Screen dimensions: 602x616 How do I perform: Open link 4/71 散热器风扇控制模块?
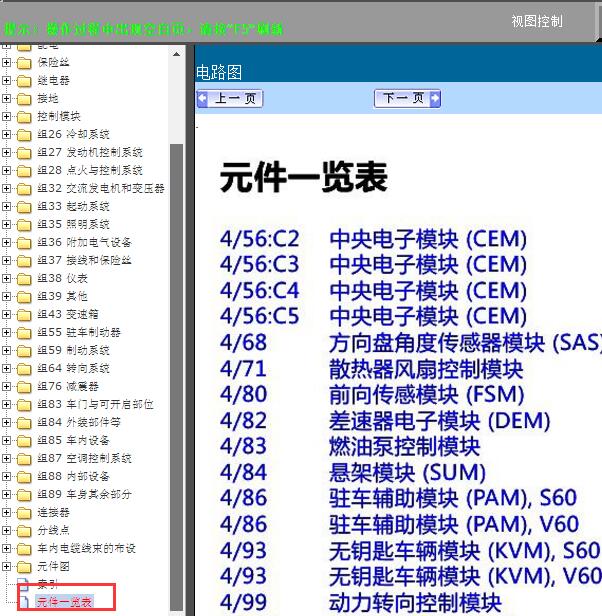pos(371,369)
